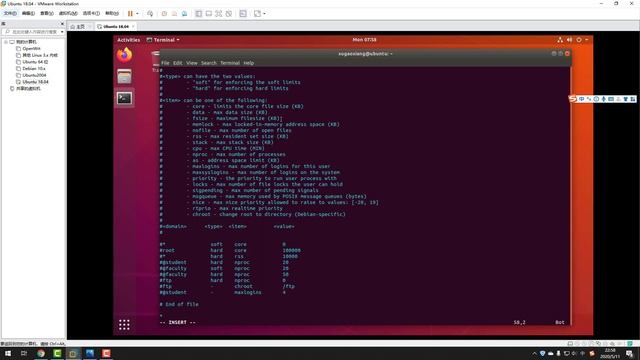Open the terminal Help menu
The image size is (640, 360).
249,63
